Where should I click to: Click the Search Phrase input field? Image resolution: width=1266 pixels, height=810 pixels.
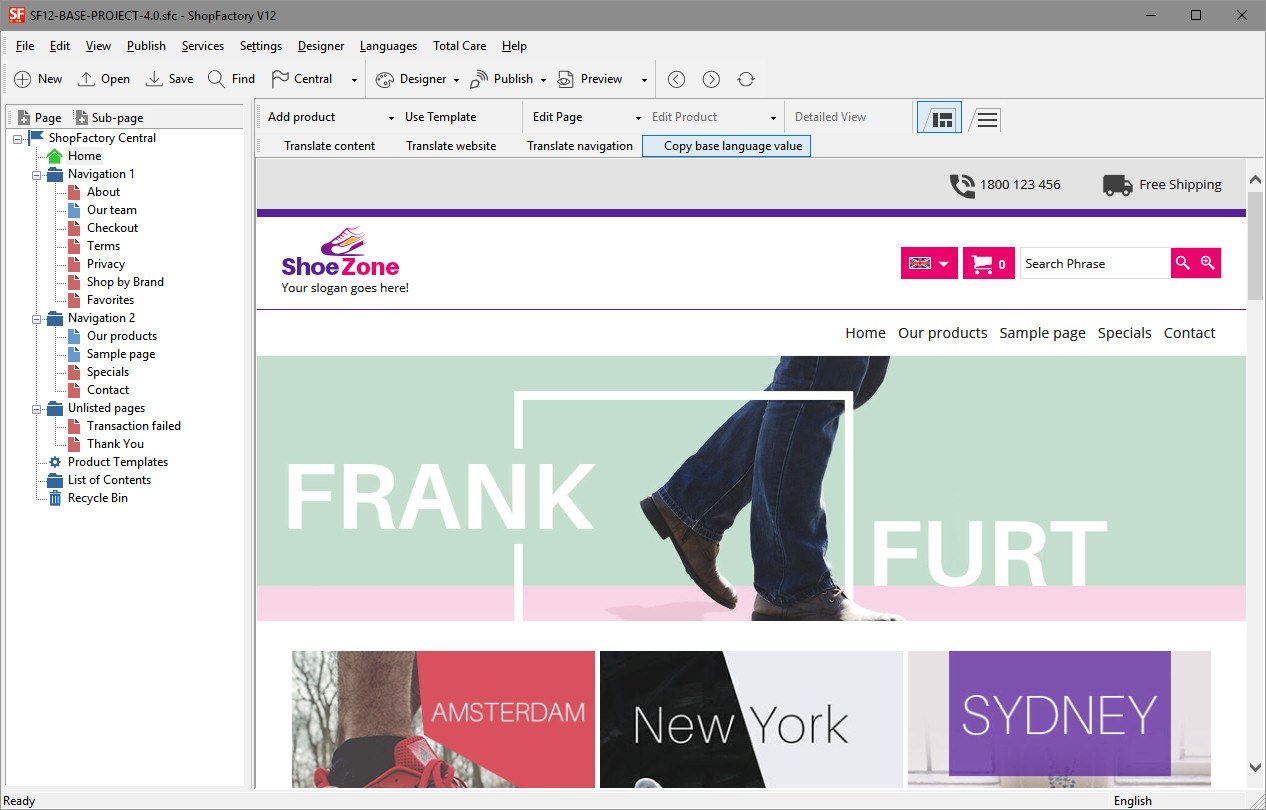(x=1094, y=264)
